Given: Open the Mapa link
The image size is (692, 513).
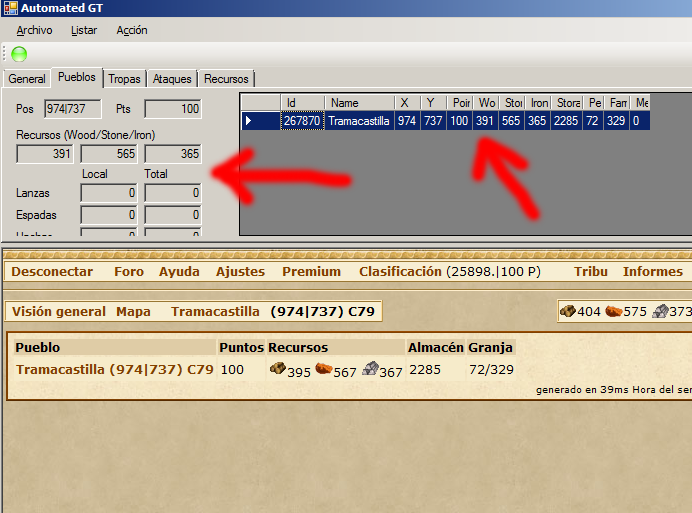Looking at the screenshot, I should point(133,311).
